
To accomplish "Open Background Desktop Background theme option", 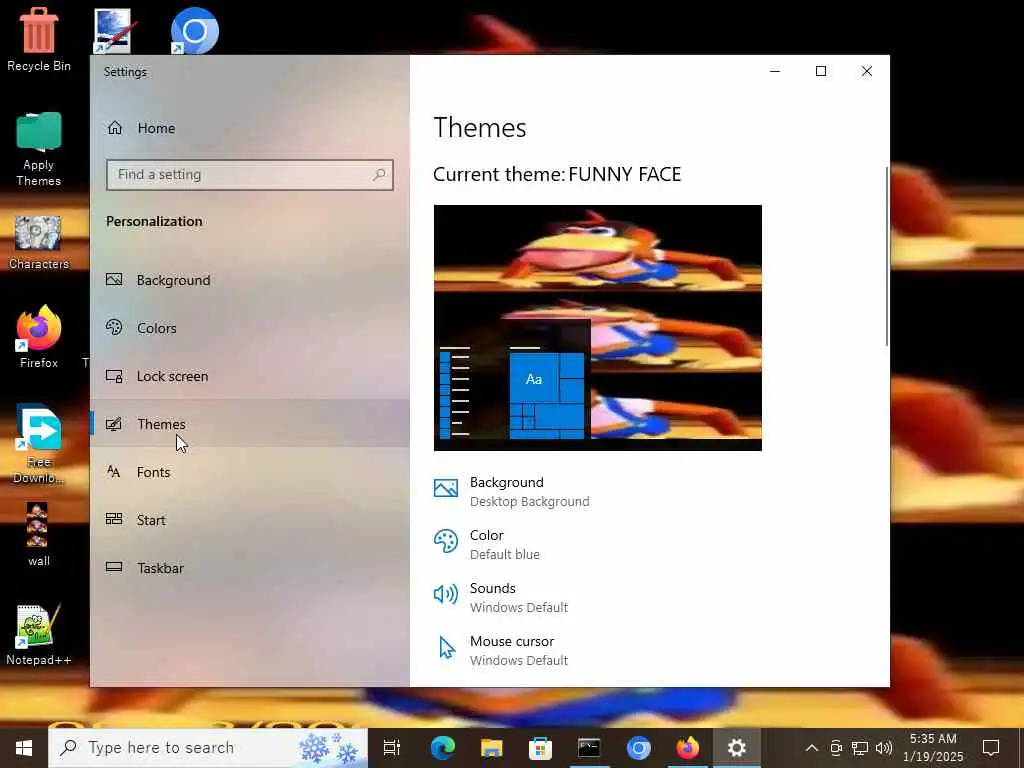I will tap(512, 492).
